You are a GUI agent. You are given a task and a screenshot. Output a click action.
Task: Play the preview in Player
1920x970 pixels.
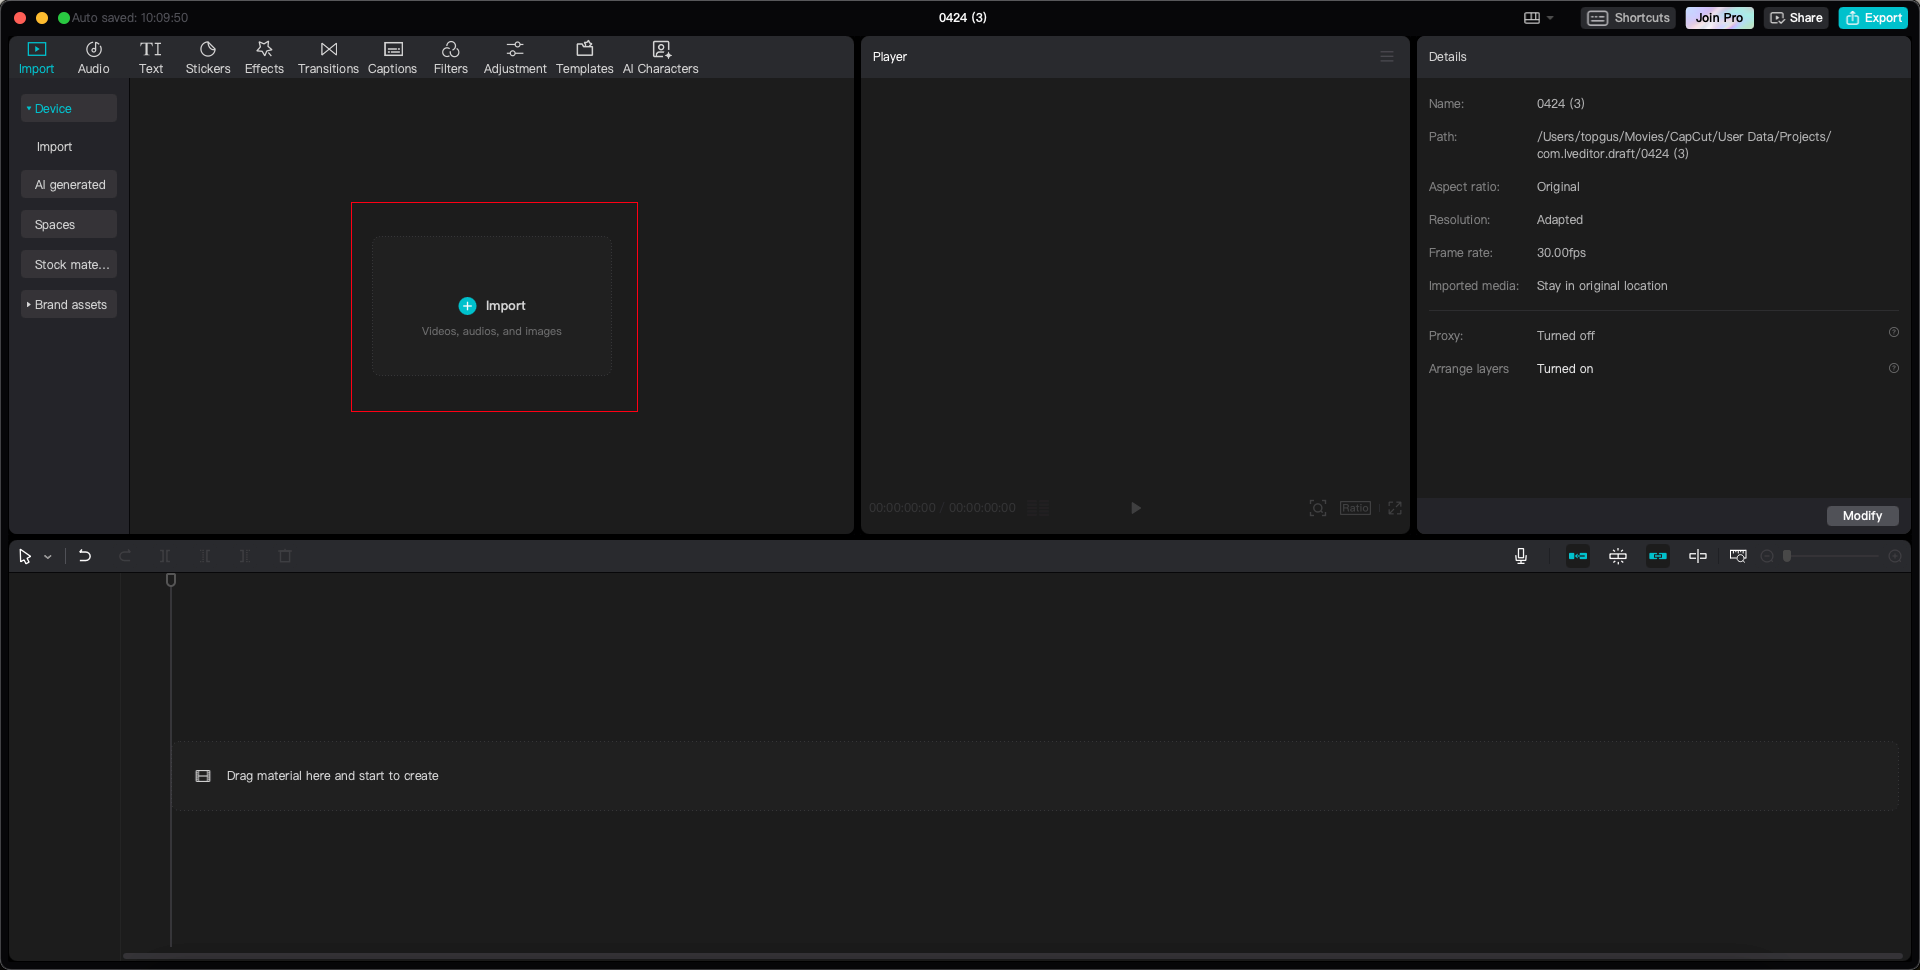click(x=1135, y=508)
